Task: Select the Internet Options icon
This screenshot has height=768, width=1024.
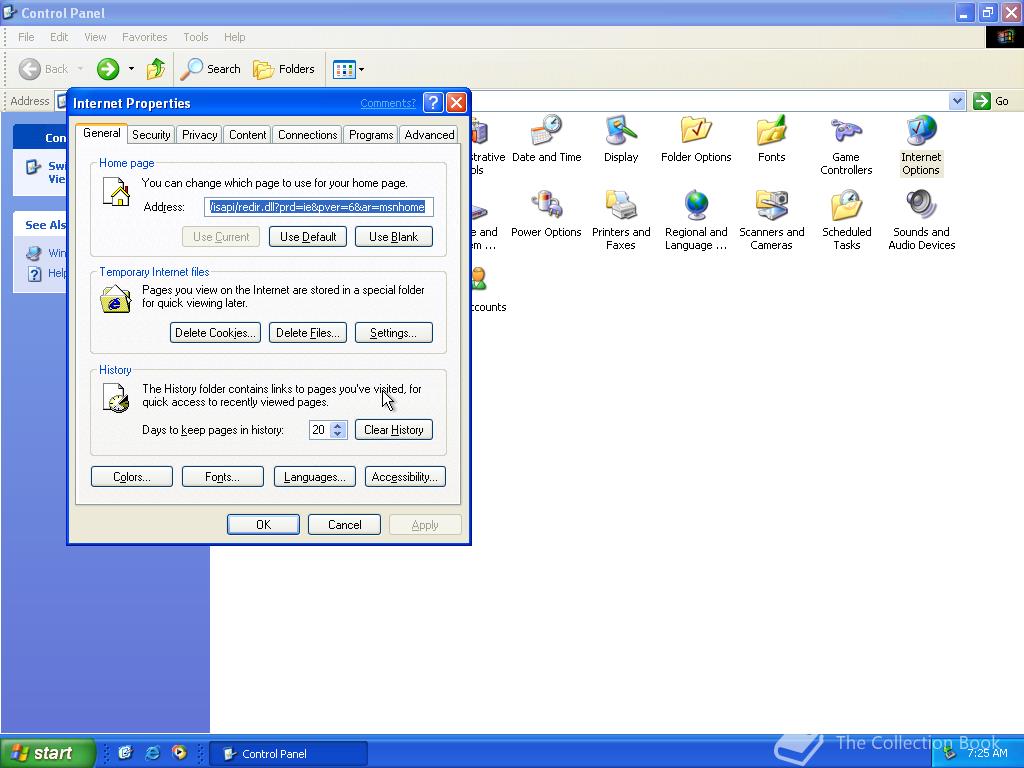Action: pos(921,146)
